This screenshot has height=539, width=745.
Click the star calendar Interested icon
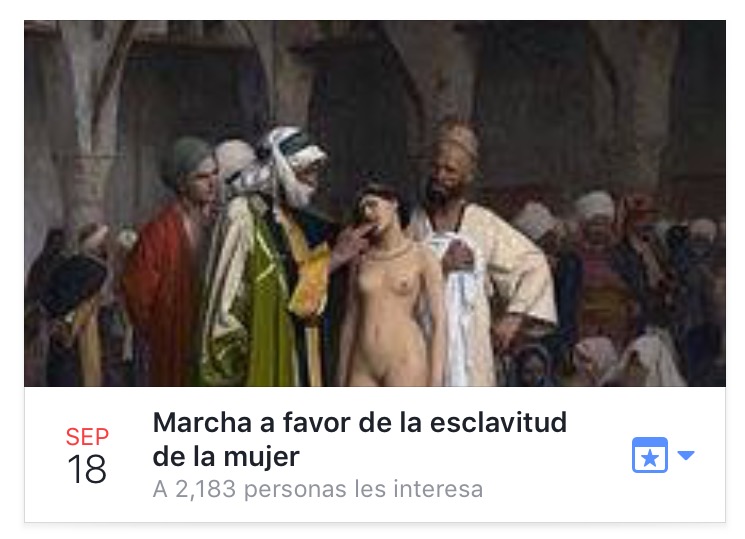[649, 455]
